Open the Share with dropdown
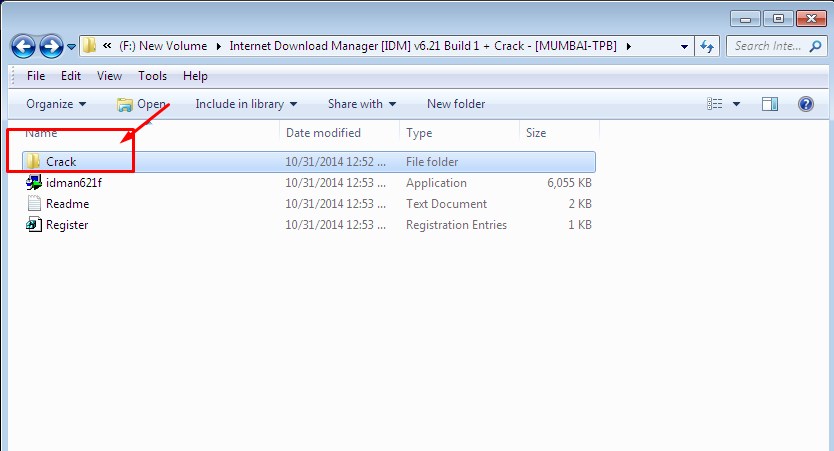 pyautogui.click(x=362, y=104)
